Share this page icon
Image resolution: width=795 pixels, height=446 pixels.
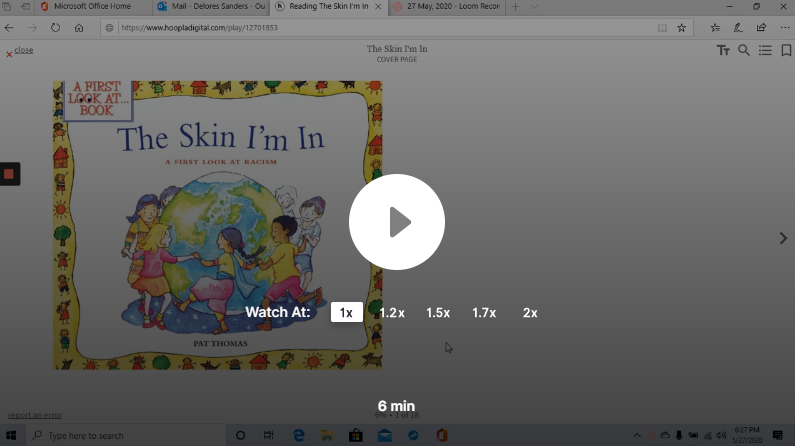click(x=762, y=28)
